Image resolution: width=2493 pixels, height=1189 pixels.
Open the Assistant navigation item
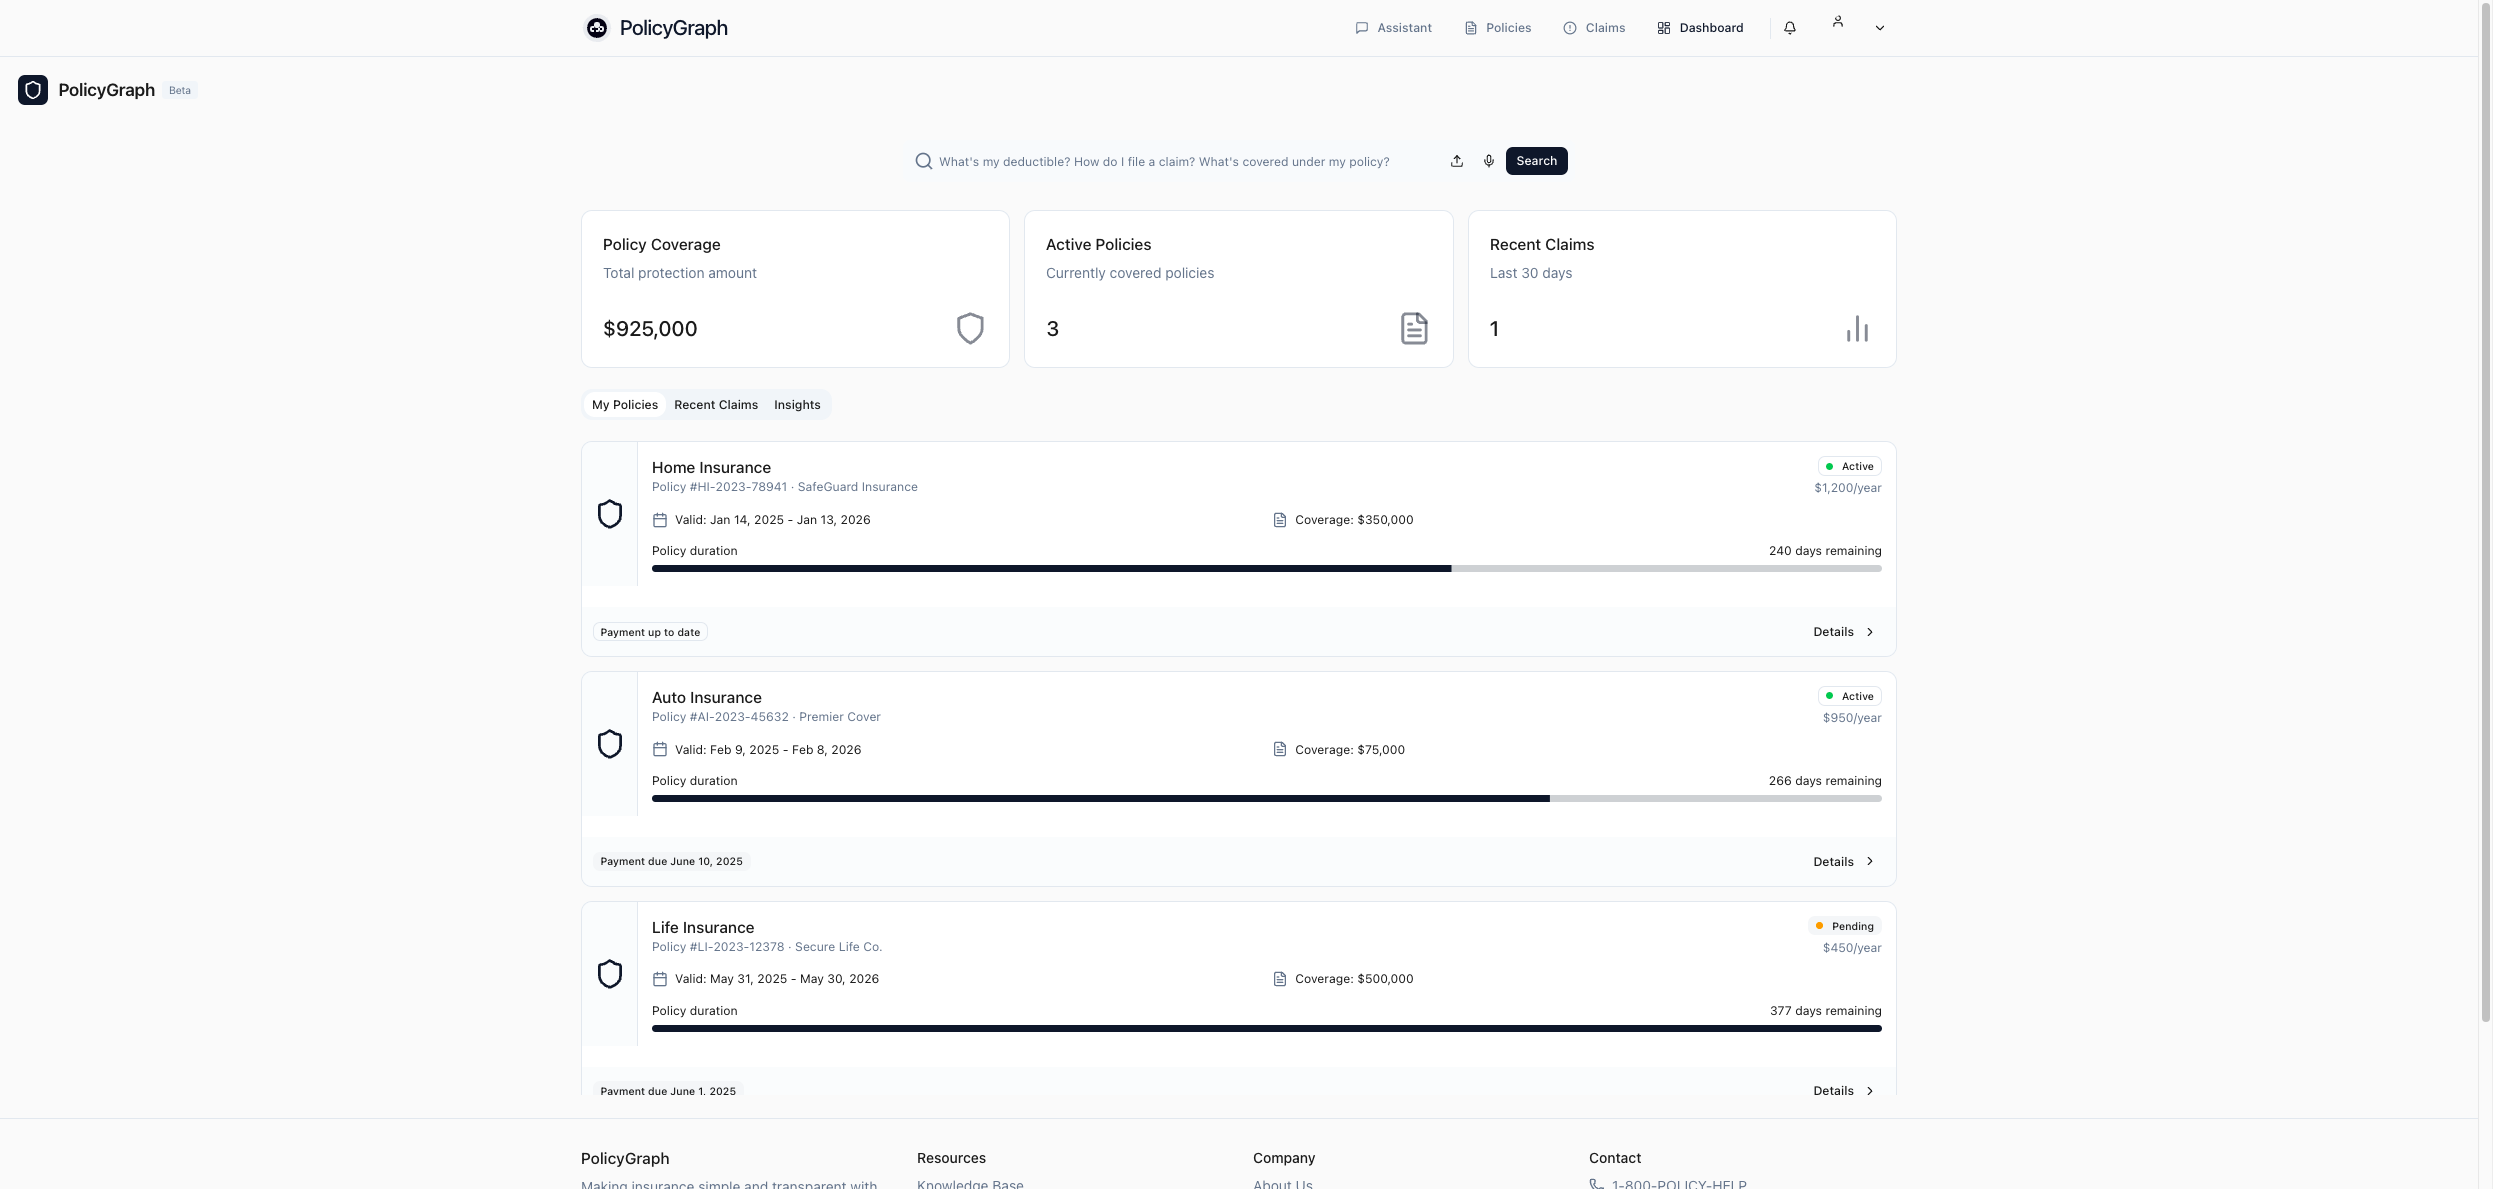pyautogui.click(x=1393, y=28)
